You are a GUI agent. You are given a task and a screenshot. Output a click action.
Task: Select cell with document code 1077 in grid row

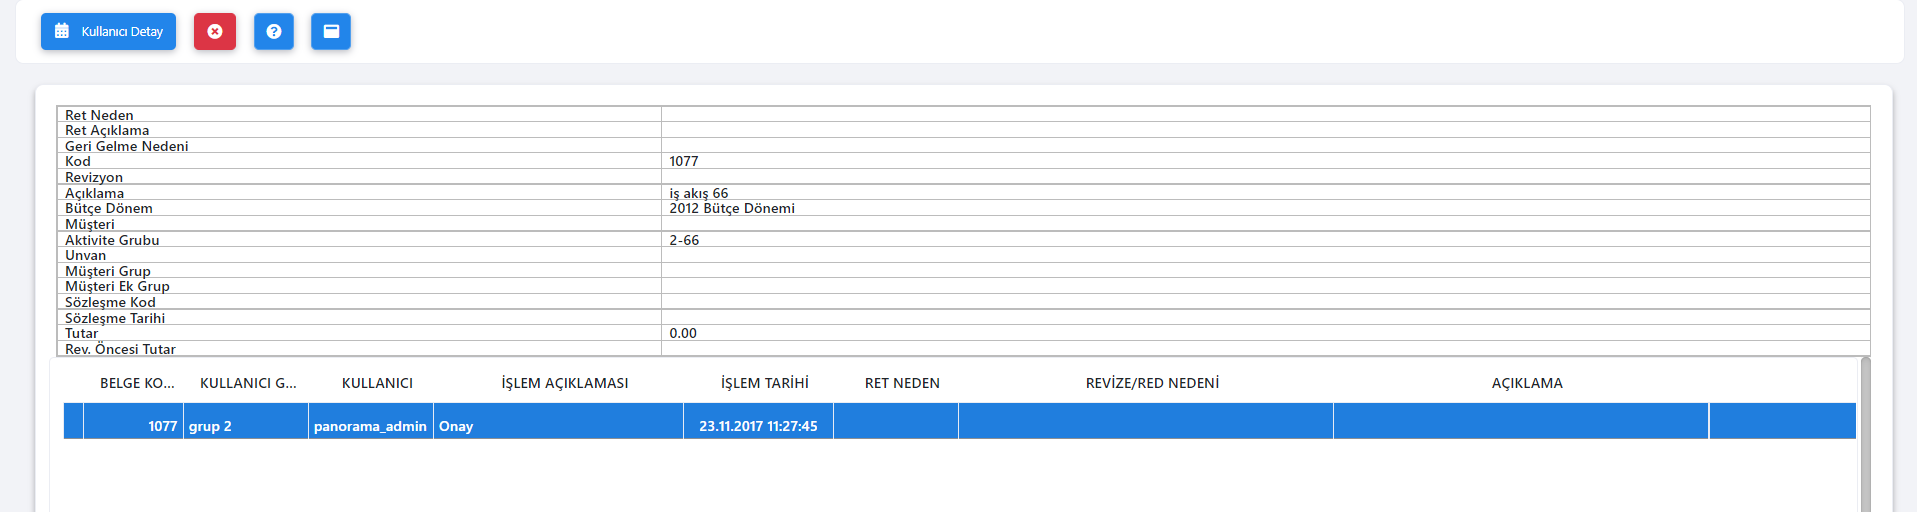coord(134,421)
